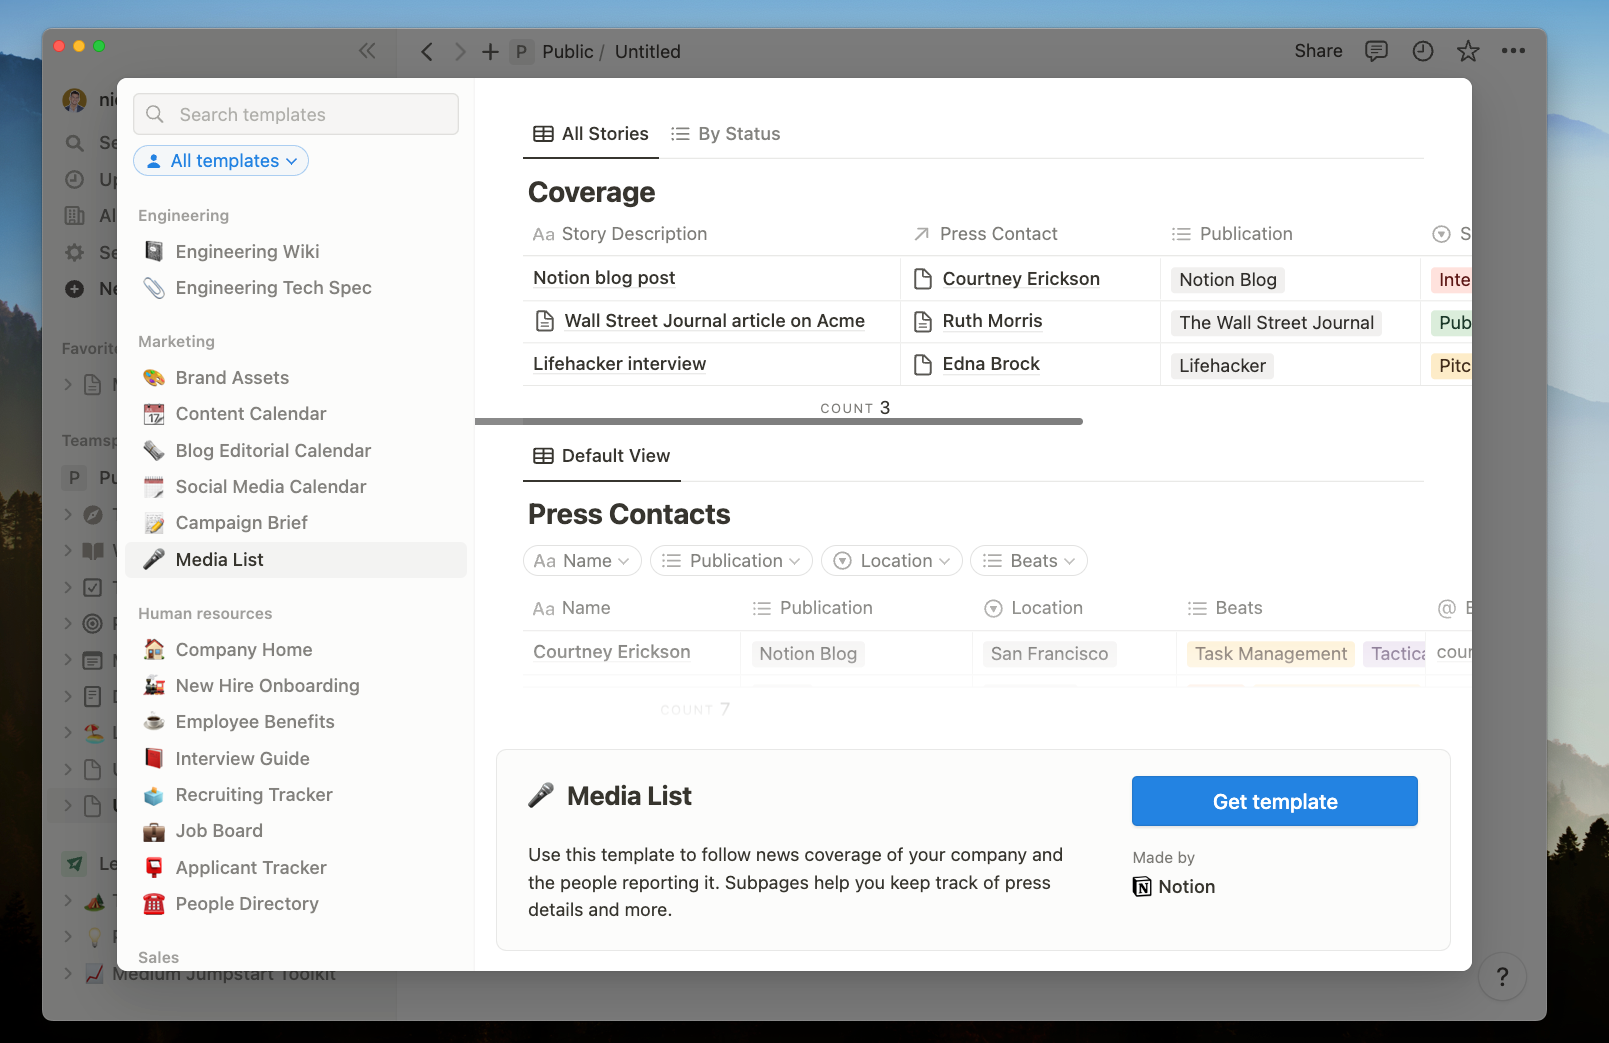
Task: Go back using the left arrow
Action: (x=427, y=52)
